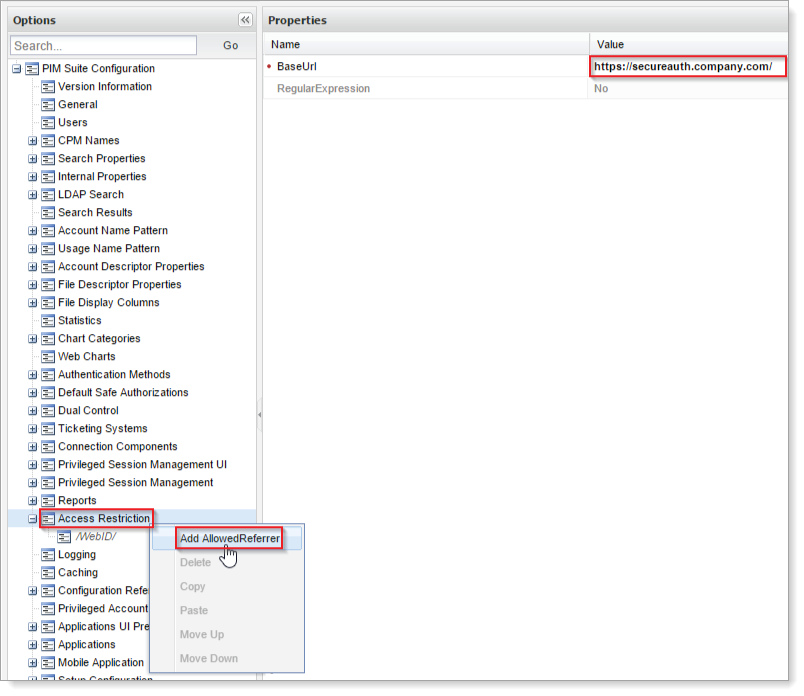
Task: Collapse the Access Restriction node
Action: point(32,519)
